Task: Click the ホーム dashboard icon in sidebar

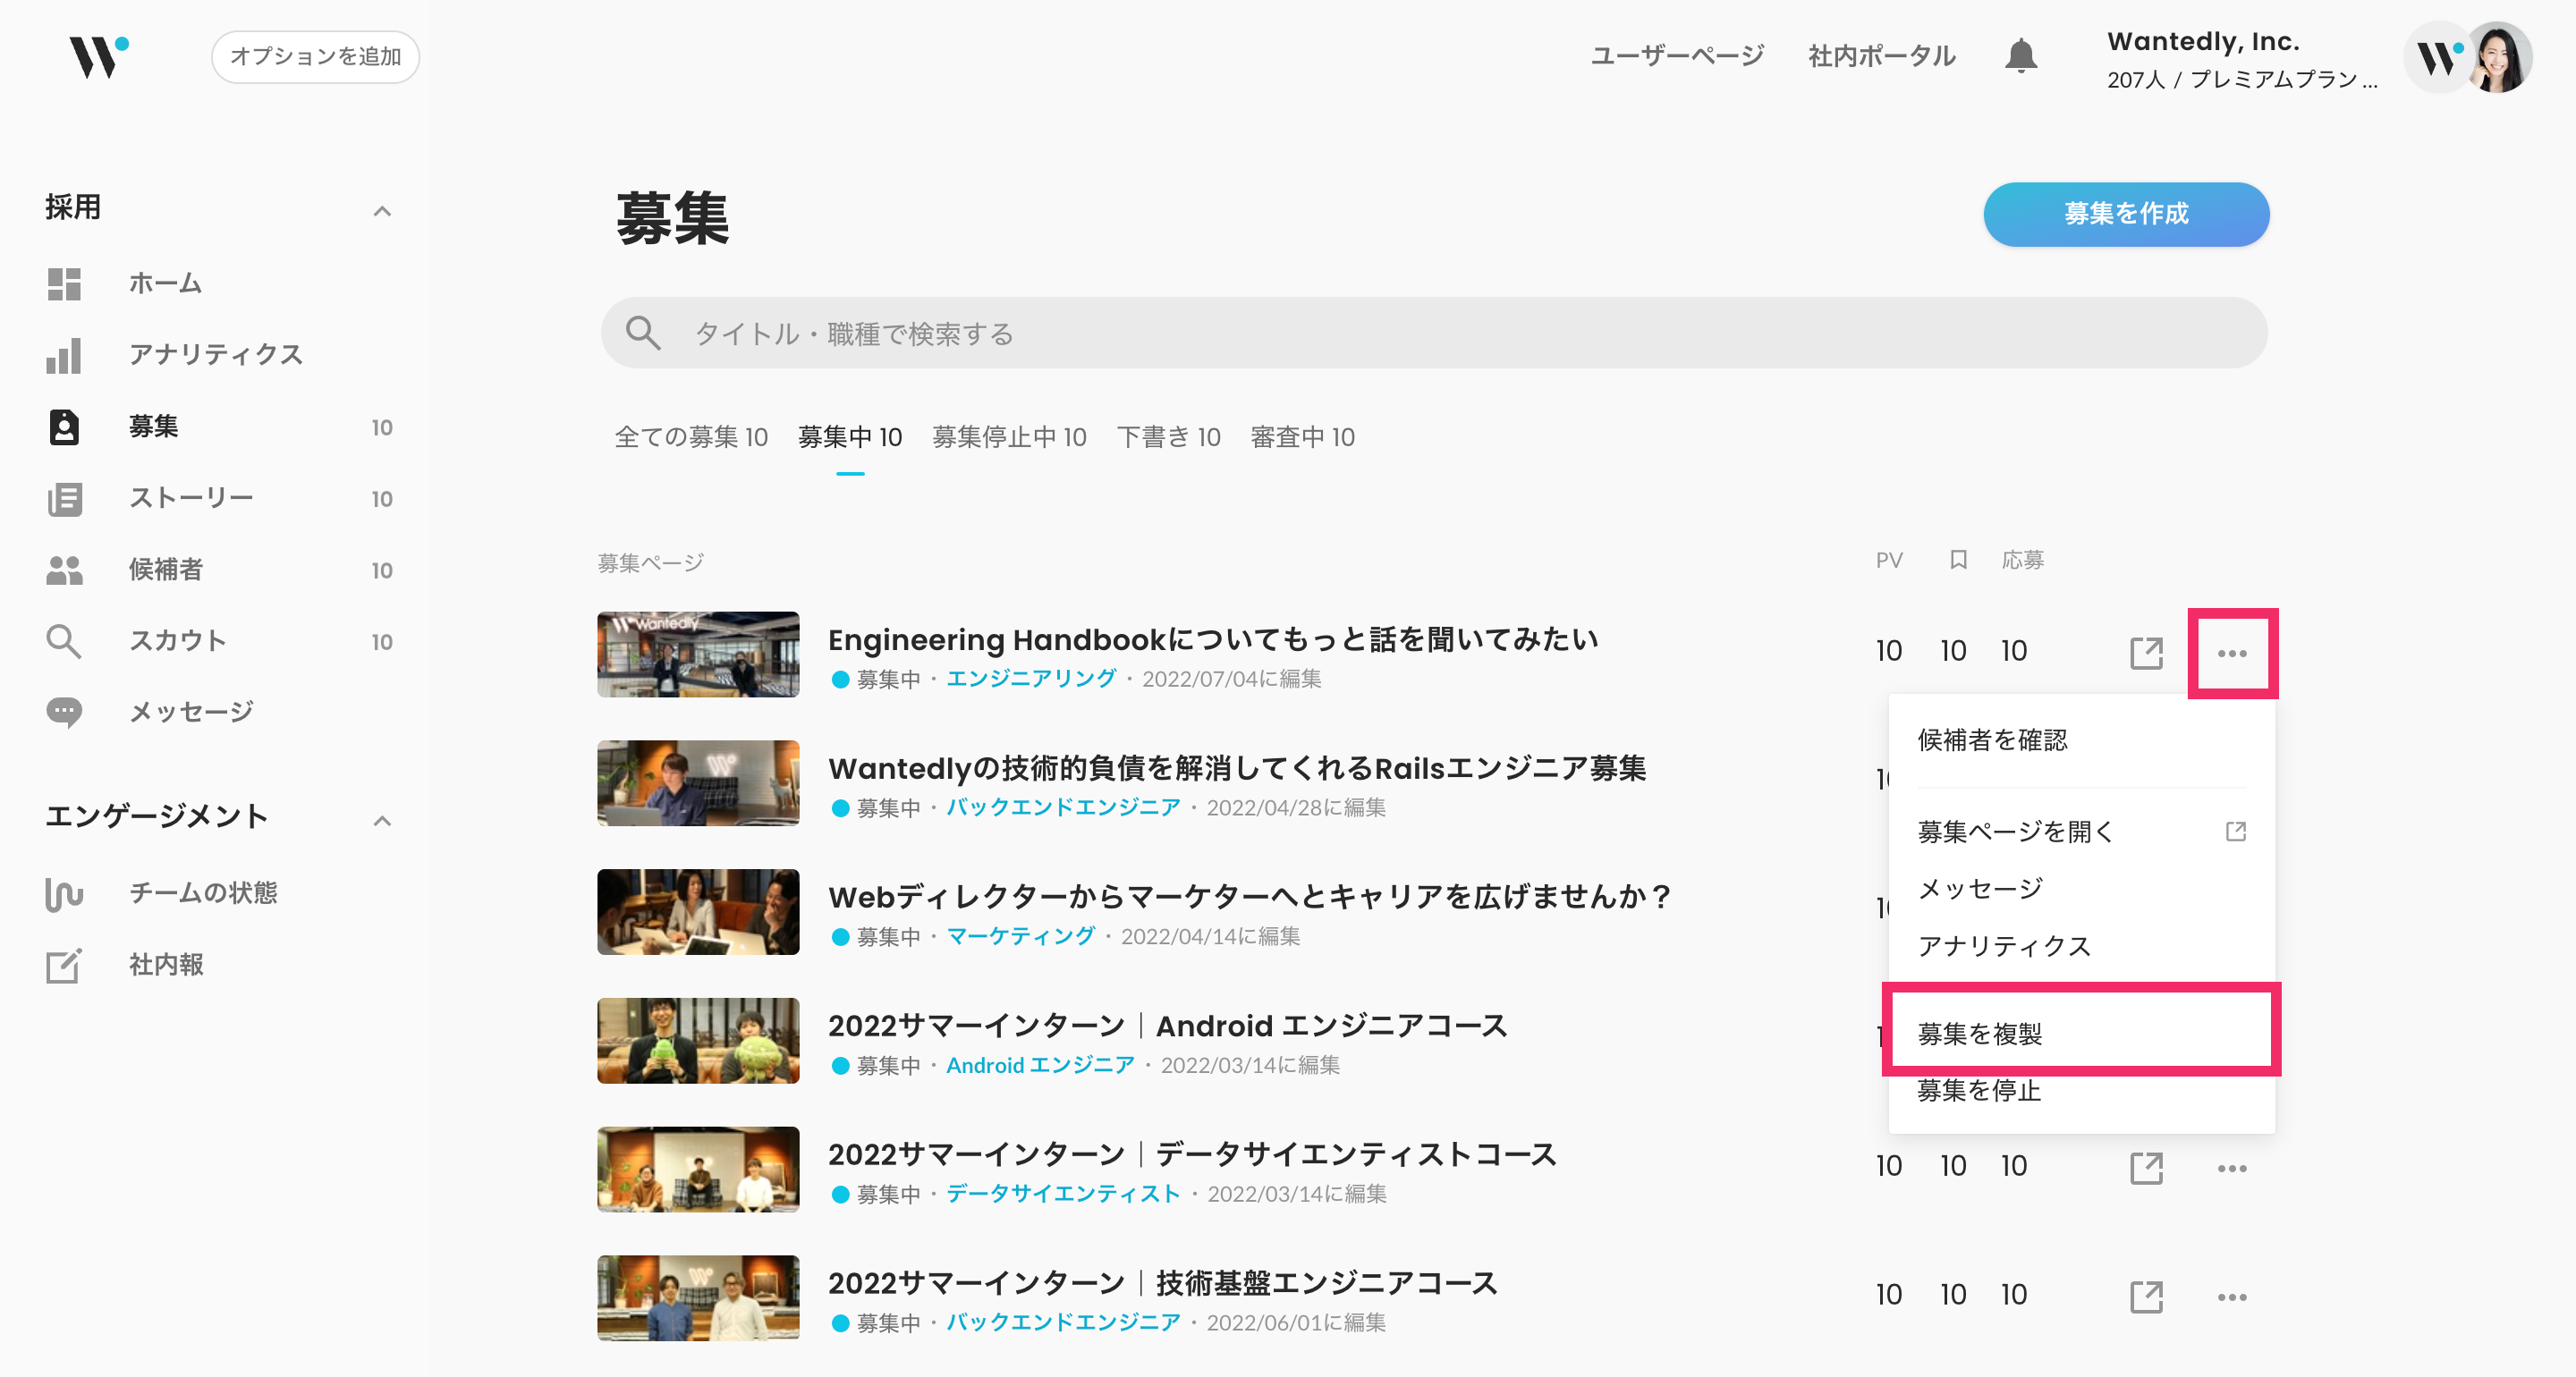Action: (x=64, y=284)
